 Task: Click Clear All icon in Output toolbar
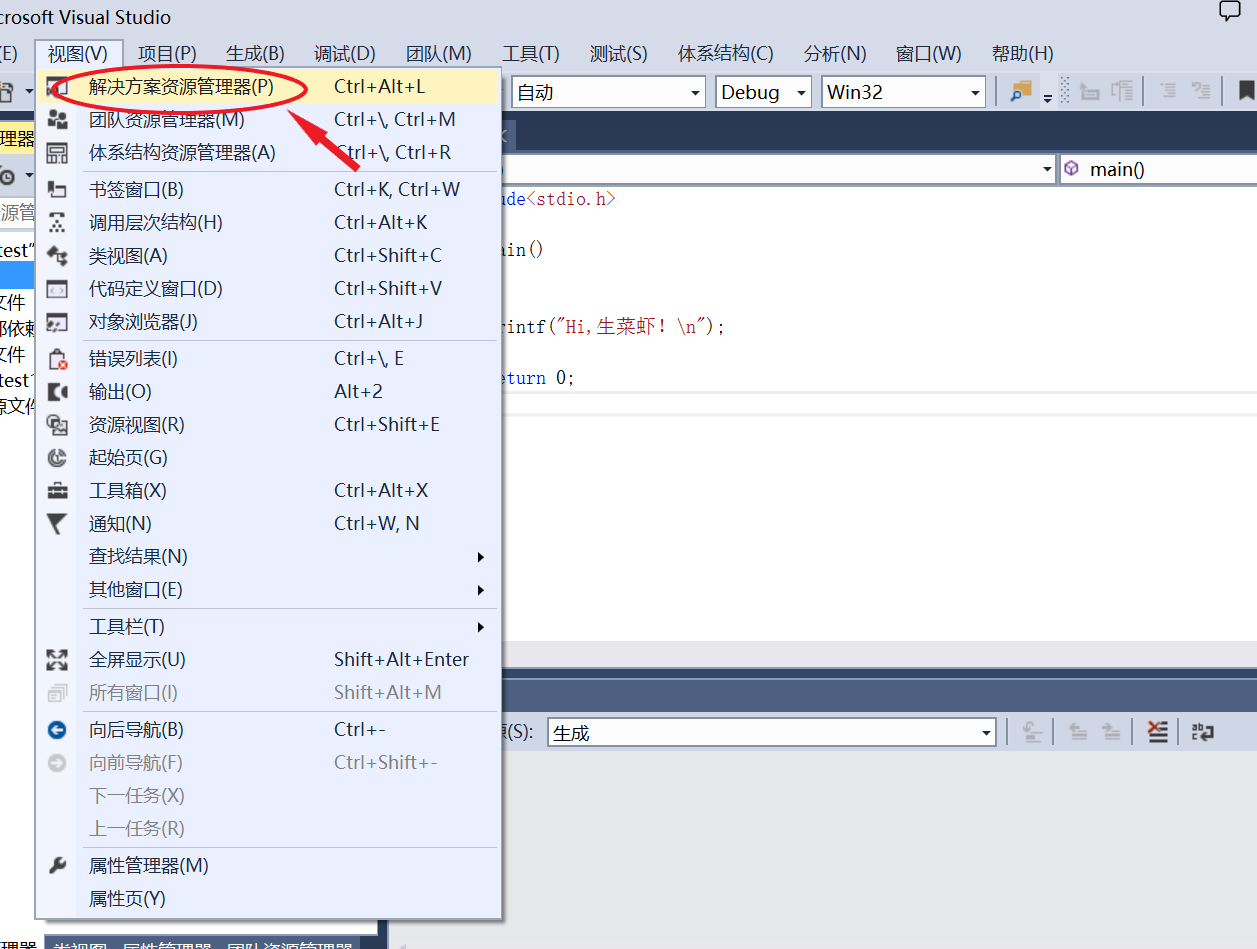coord(1158,732)
